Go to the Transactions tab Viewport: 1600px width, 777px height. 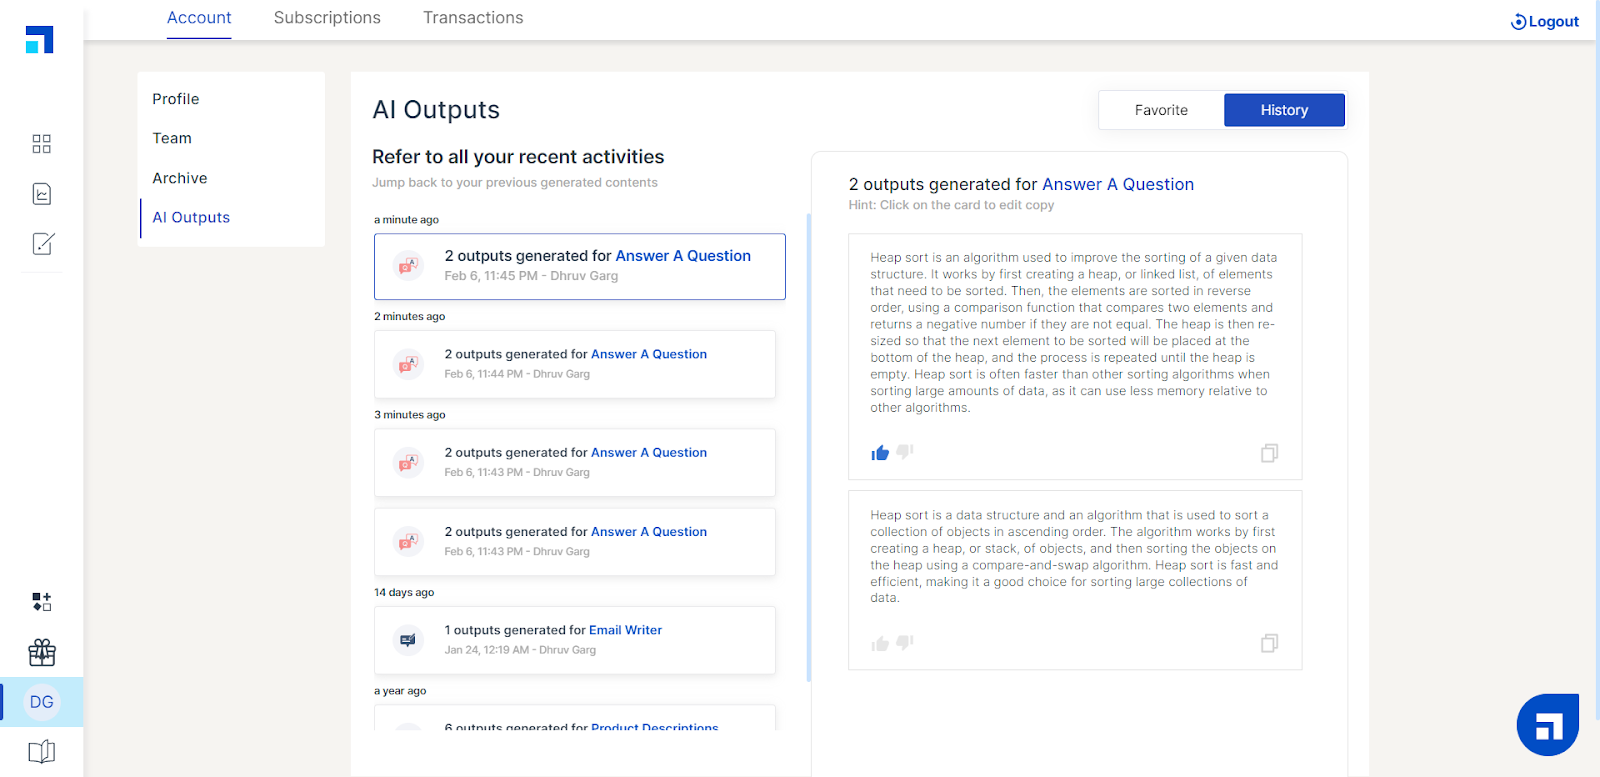473,18
